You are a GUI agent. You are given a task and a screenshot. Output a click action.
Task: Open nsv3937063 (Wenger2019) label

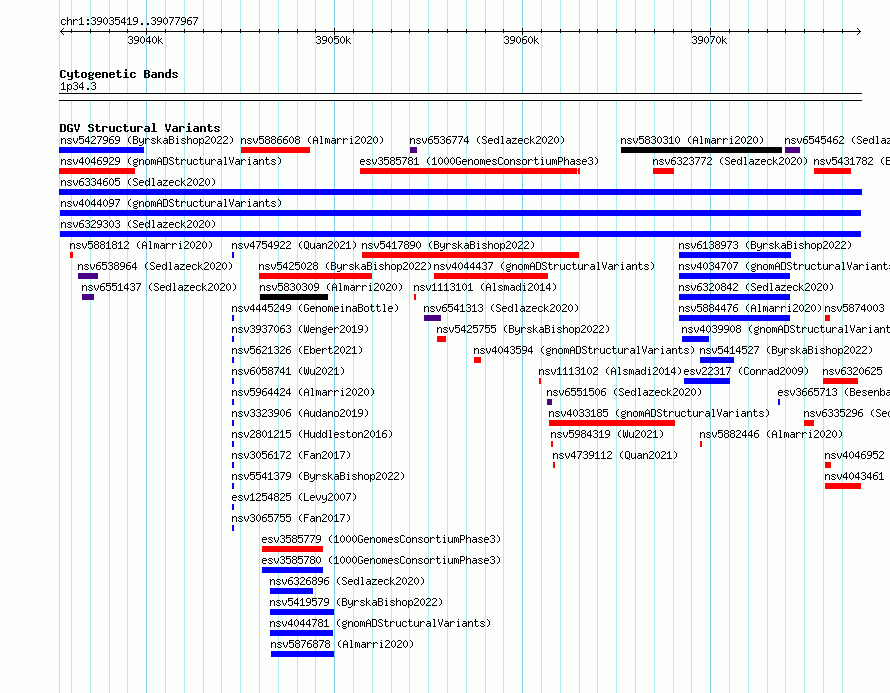300,329
